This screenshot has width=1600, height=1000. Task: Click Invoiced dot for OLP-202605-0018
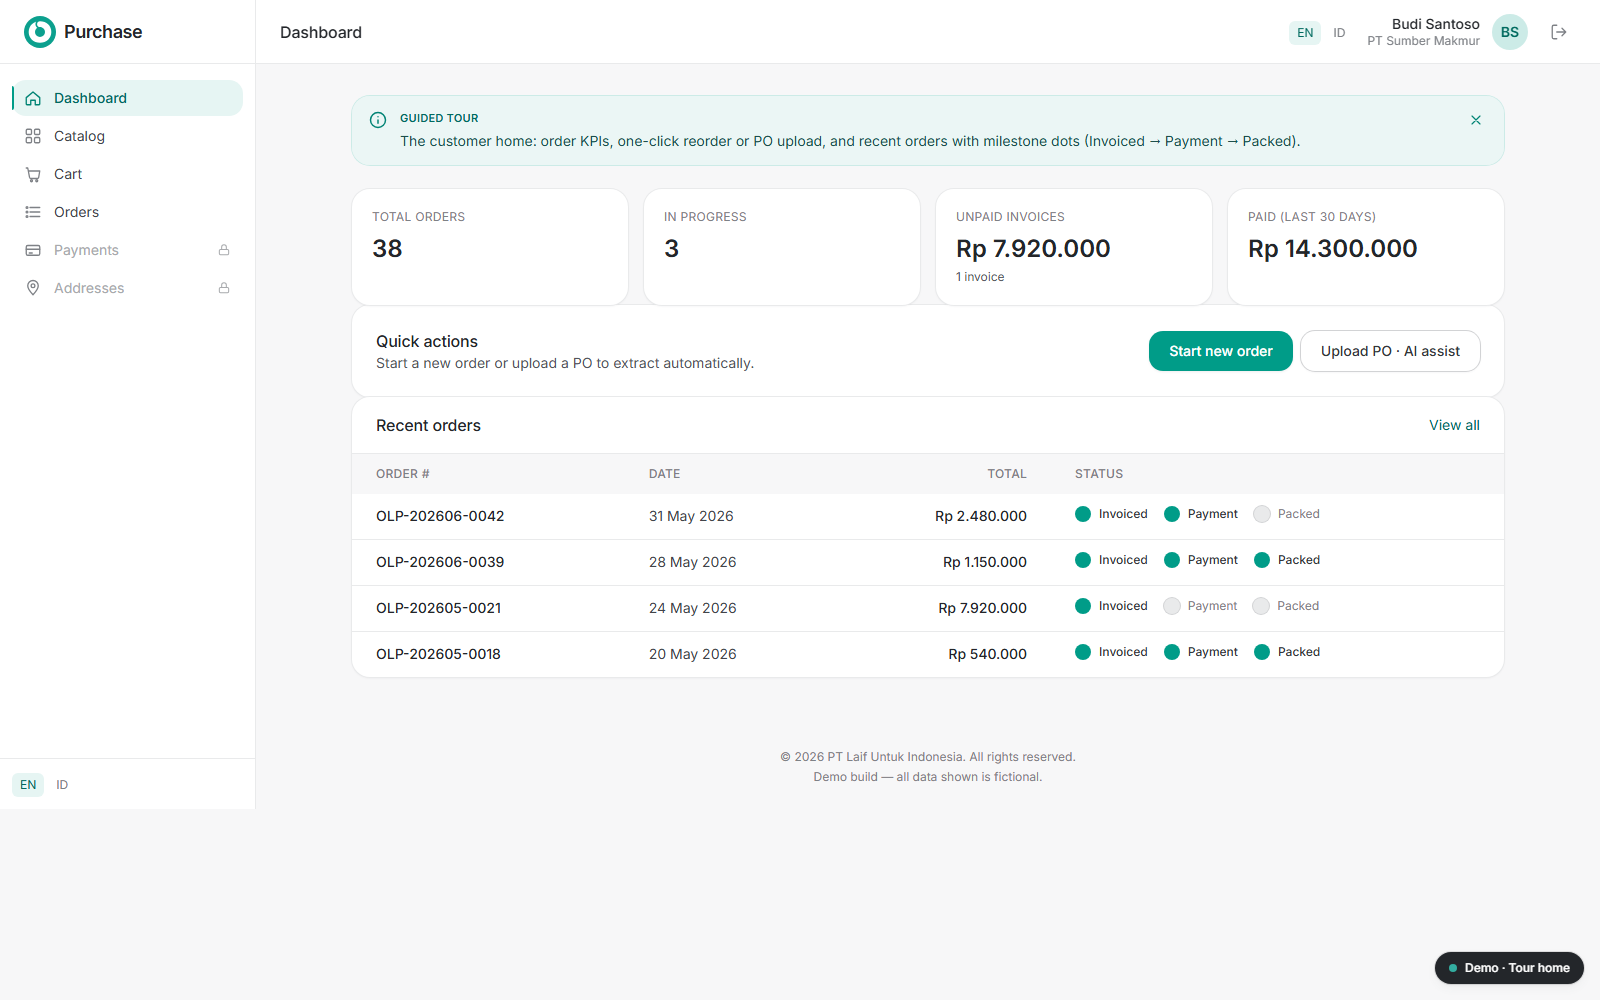pos(1083,652)
